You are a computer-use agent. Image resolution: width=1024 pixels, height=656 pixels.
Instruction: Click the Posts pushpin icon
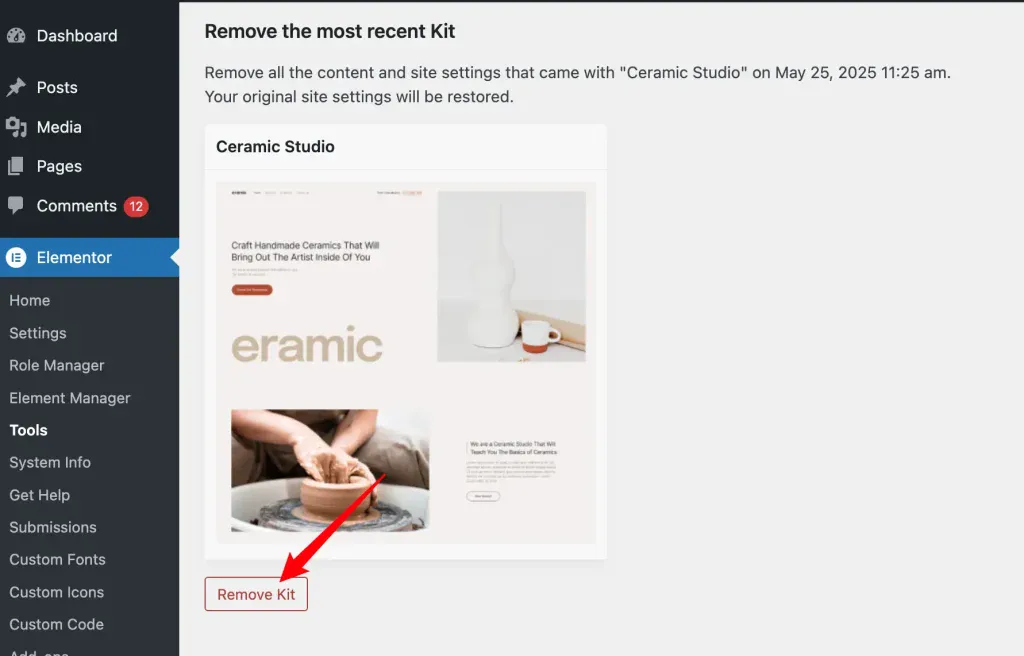tap(16, 87)
